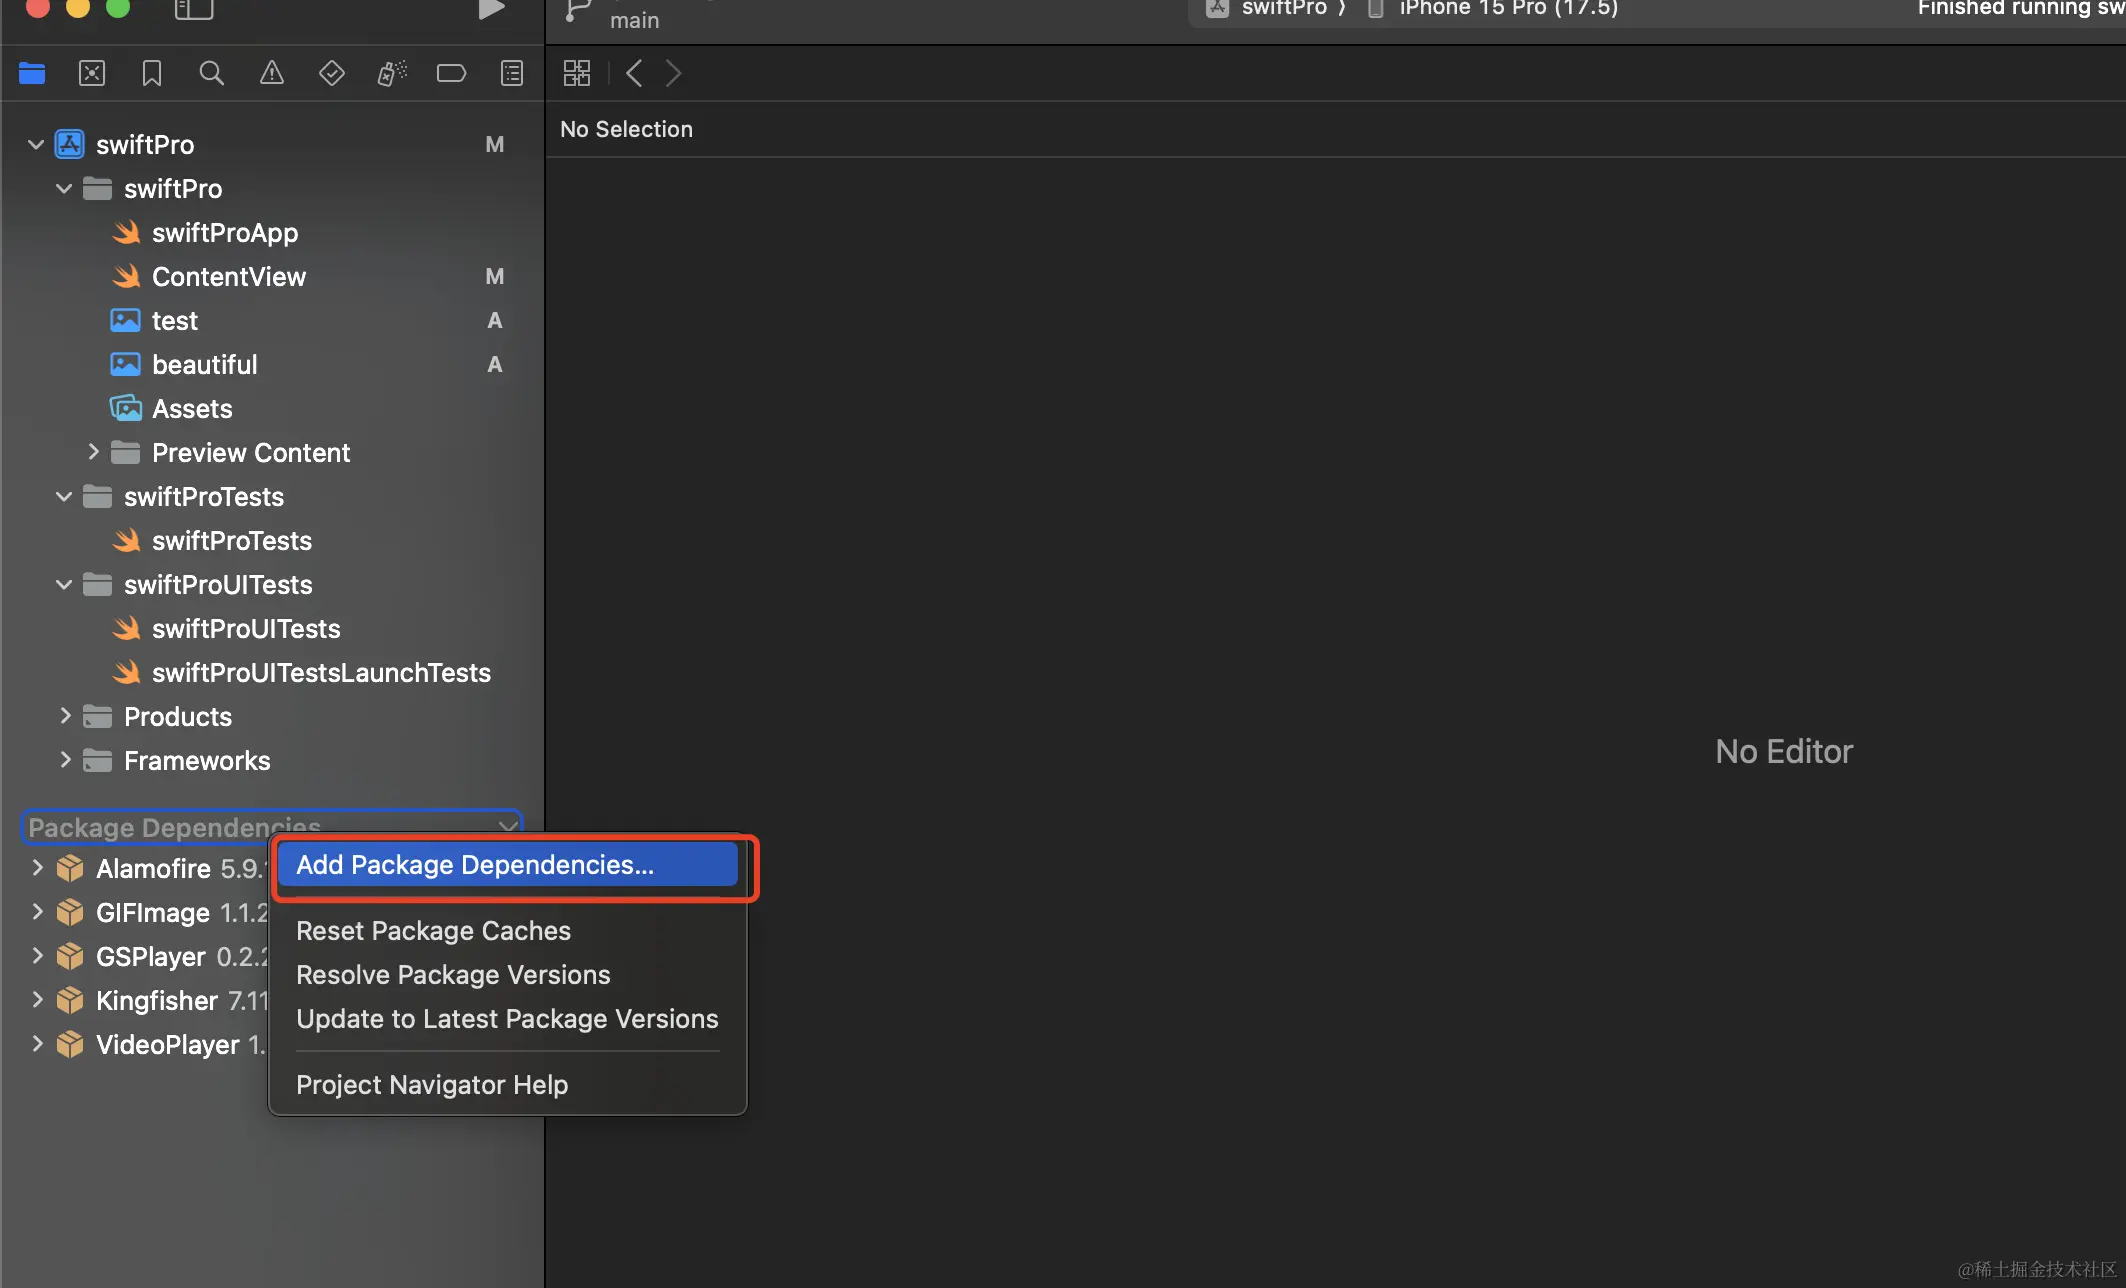This screenshot has width=2126, height=1288.
Task: Expand the Products folder
Action: click(64, 716)
